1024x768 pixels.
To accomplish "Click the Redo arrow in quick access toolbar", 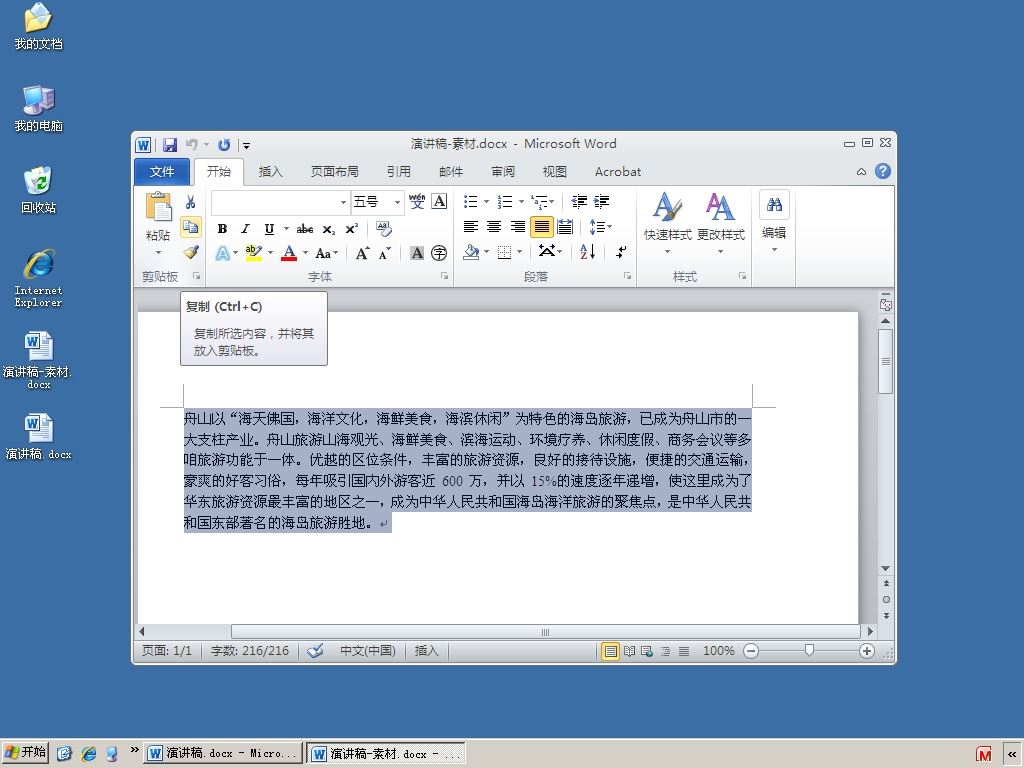I will [224, 144].
